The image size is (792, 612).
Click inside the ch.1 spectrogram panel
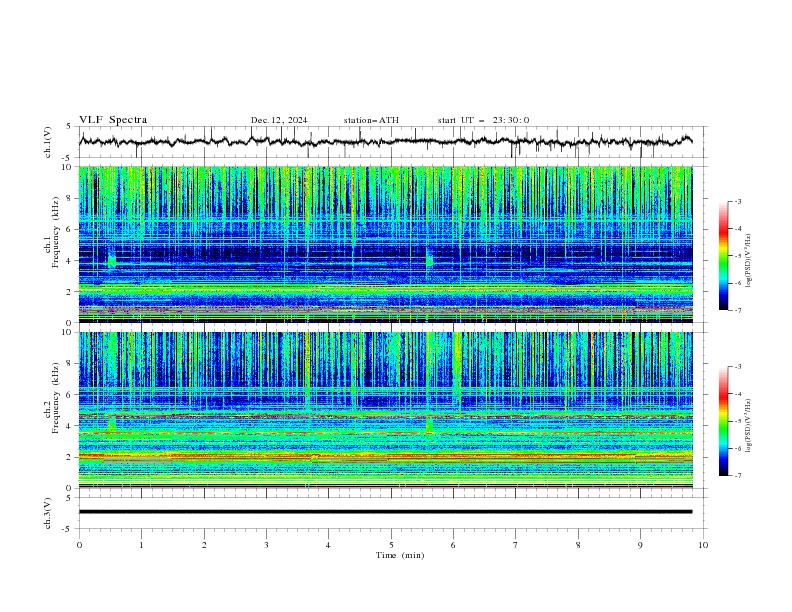(386, 244)
